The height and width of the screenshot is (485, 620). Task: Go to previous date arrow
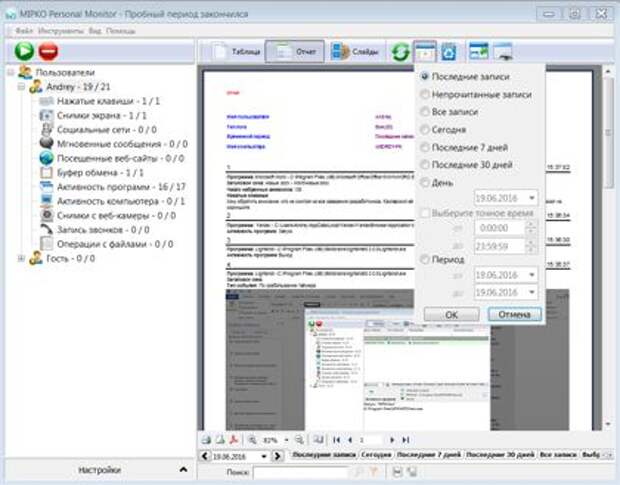[x=205, y=456]
